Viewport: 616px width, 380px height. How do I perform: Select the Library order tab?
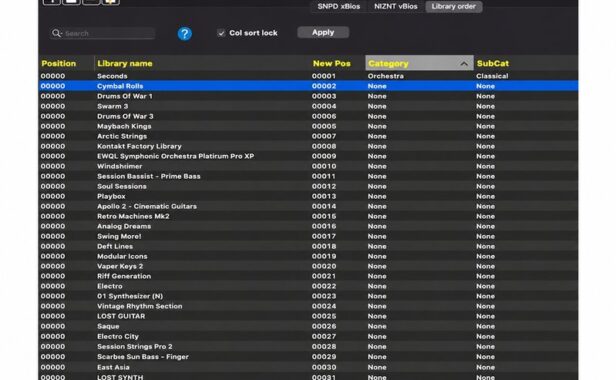tap(453, 6)
